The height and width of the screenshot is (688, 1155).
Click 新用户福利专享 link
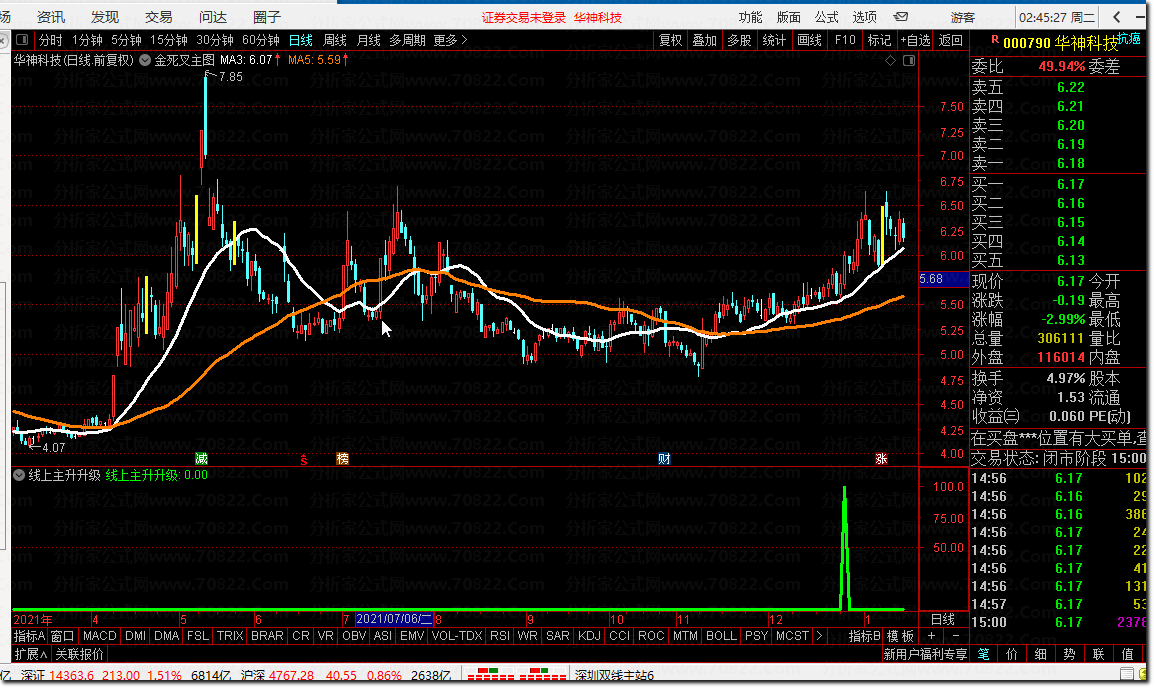(x=925, y=654)
